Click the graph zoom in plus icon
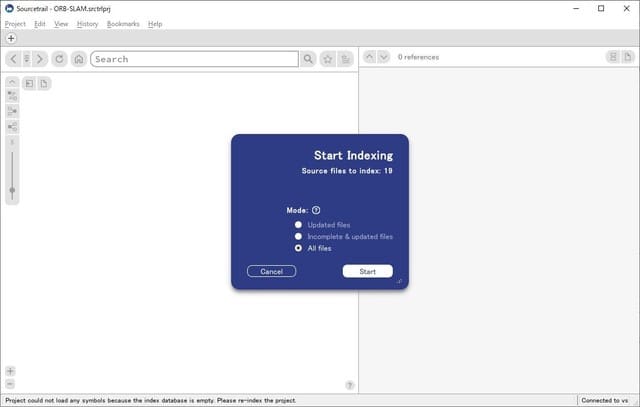Viewport: 640px width, 407px height. (11, 371)
